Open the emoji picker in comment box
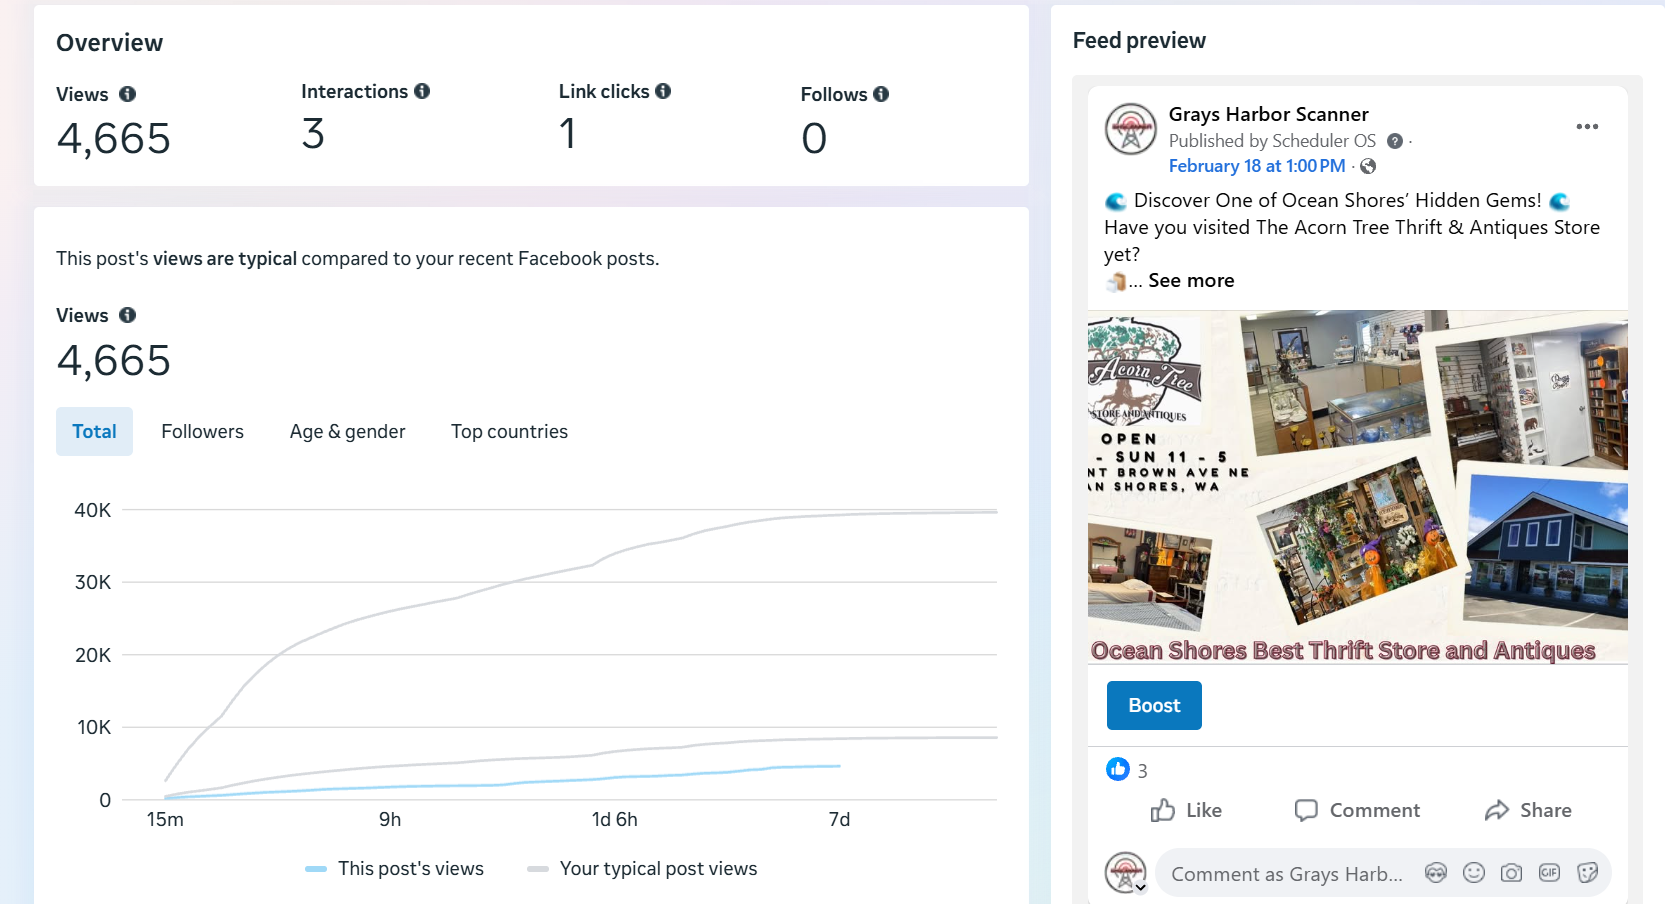The width and height of the screenshot is (1665, 904). (x=1474, y=873)
